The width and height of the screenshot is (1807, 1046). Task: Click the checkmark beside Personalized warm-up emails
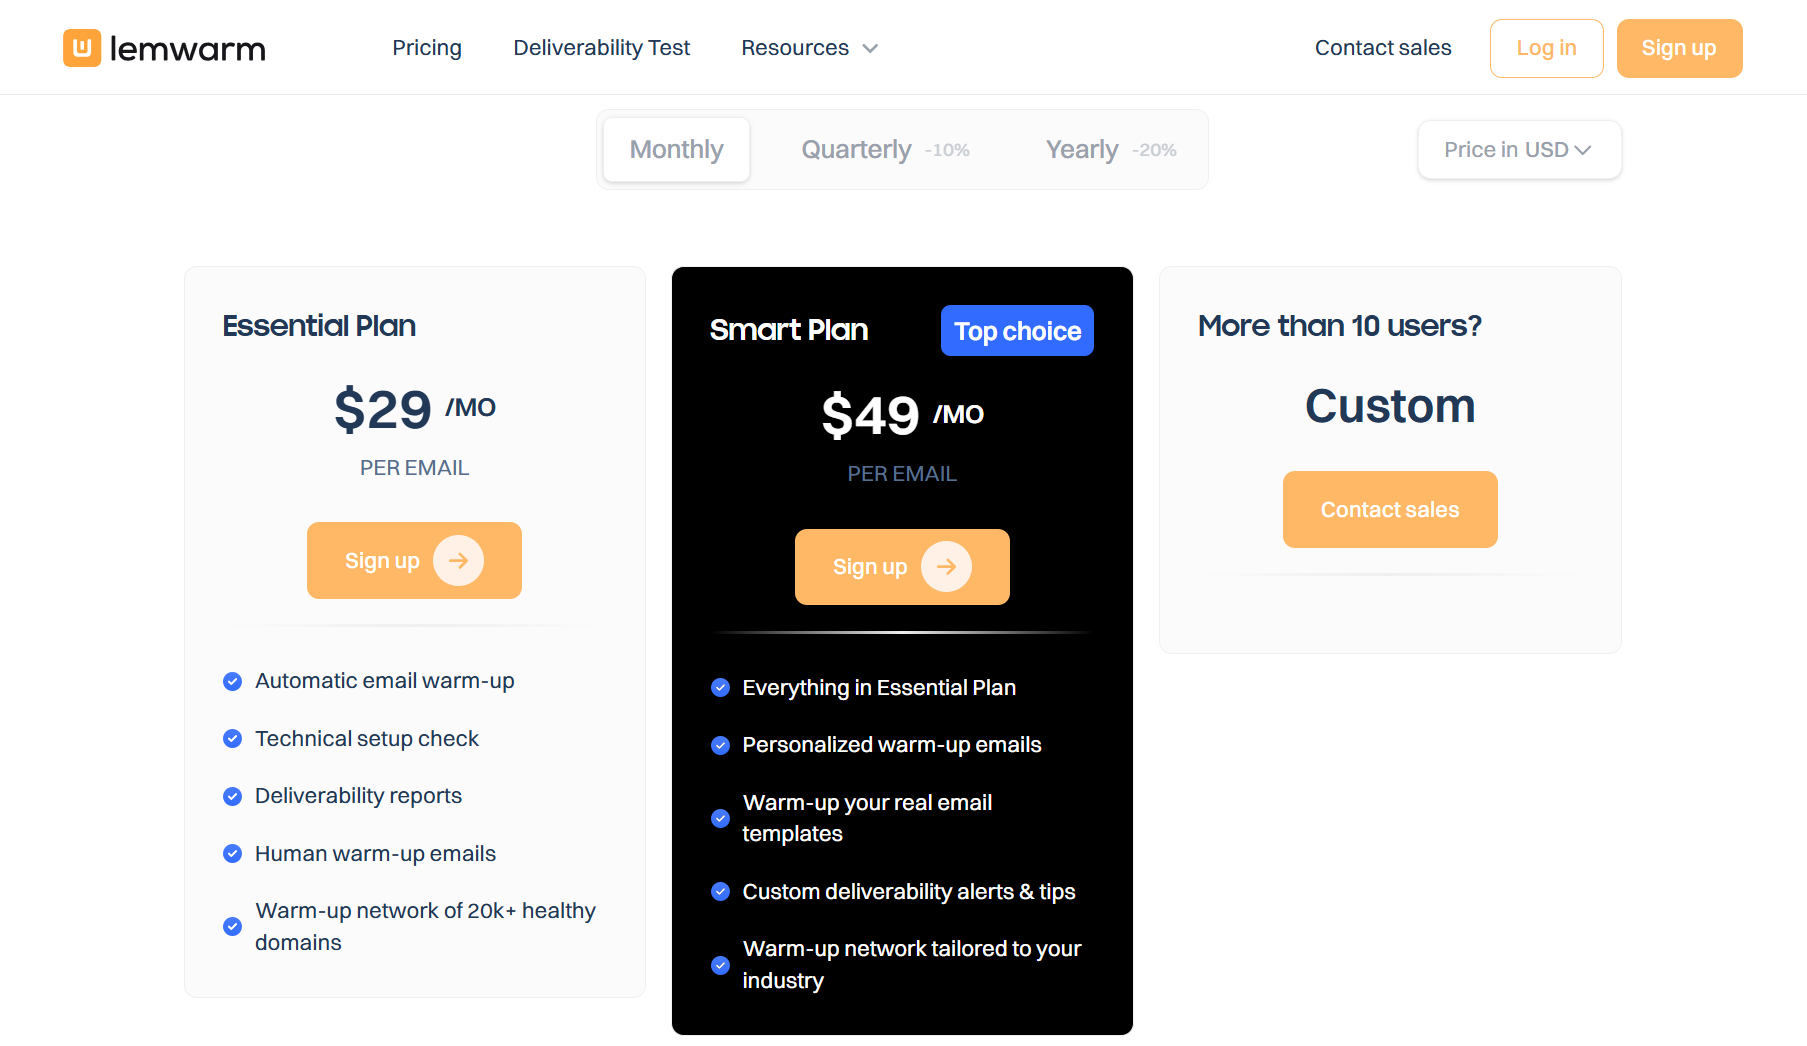pyautogui.click(x=720, y=745)
